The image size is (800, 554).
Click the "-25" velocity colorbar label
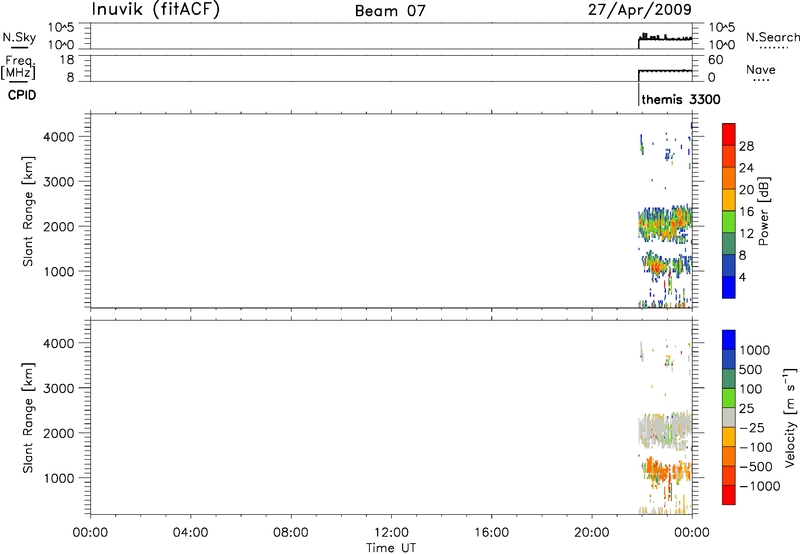751,428
